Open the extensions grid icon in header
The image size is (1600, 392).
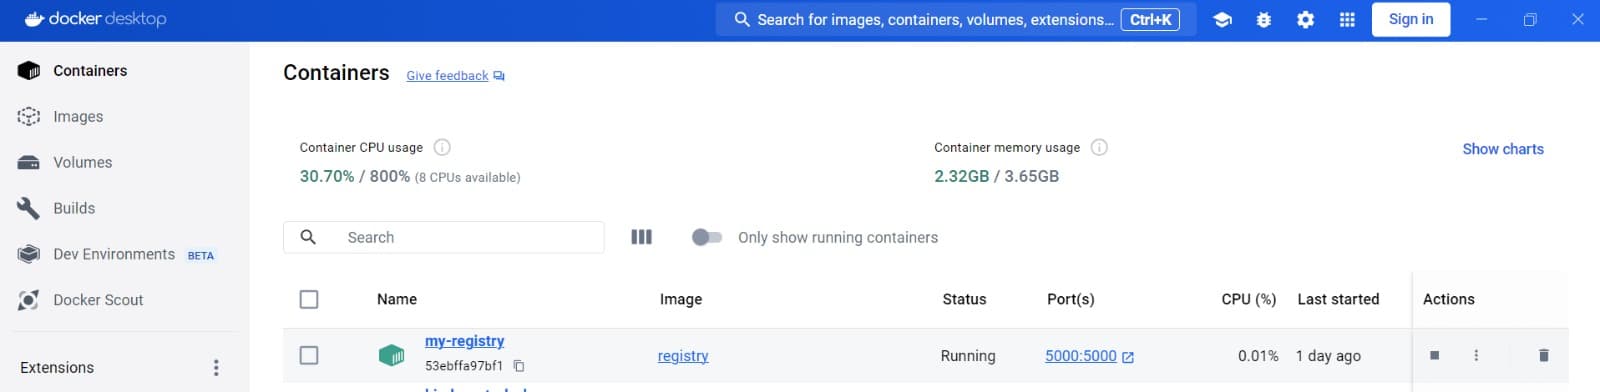click(1347, 20)
